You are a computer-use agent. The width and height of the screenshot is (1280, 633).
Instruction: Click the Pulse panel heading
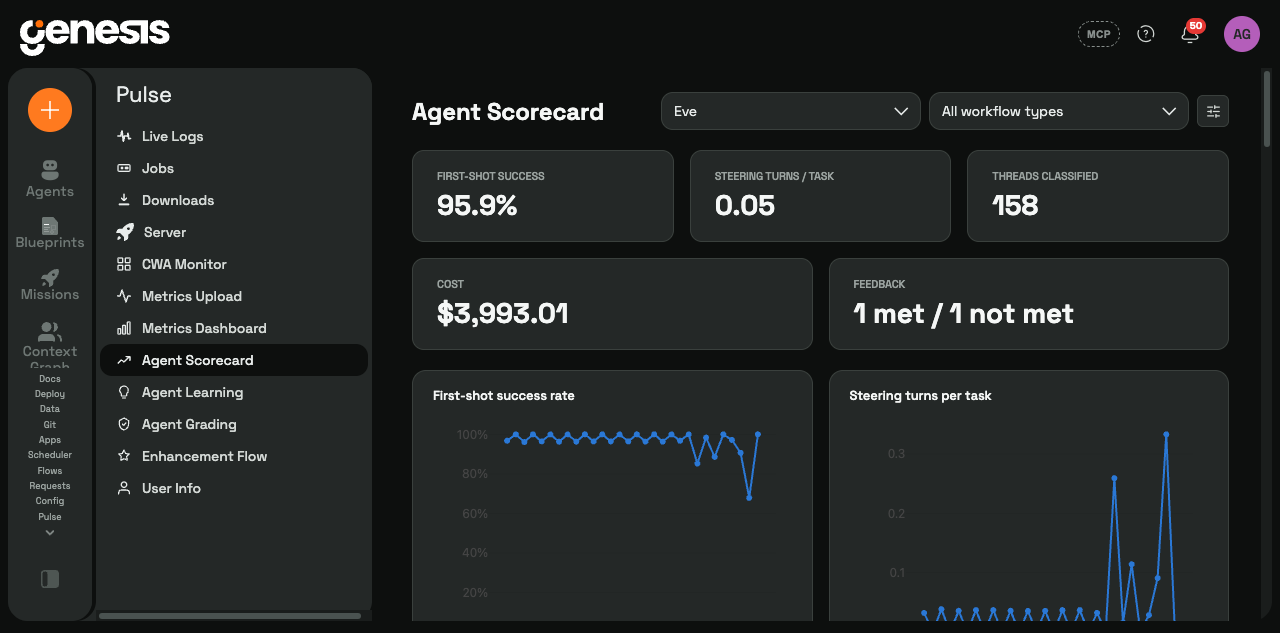(144, 95)
